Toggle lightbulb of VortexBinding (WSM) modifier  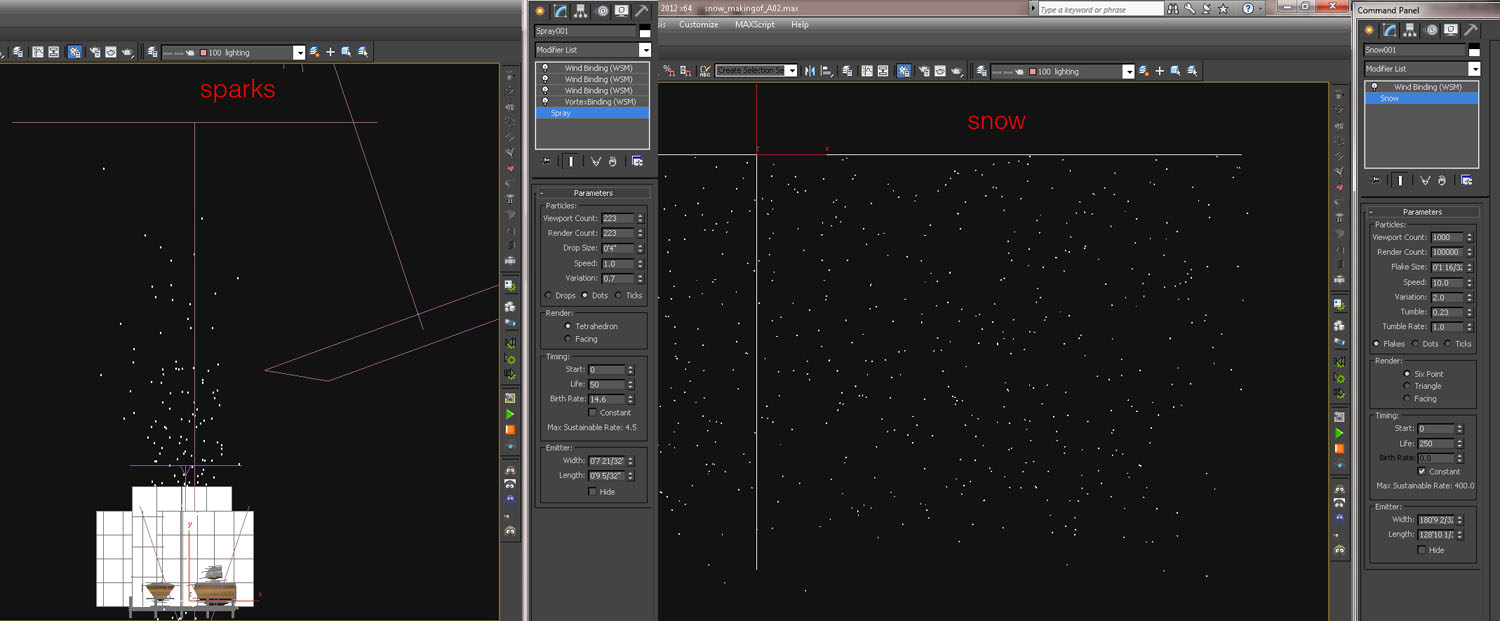point(545,101)
